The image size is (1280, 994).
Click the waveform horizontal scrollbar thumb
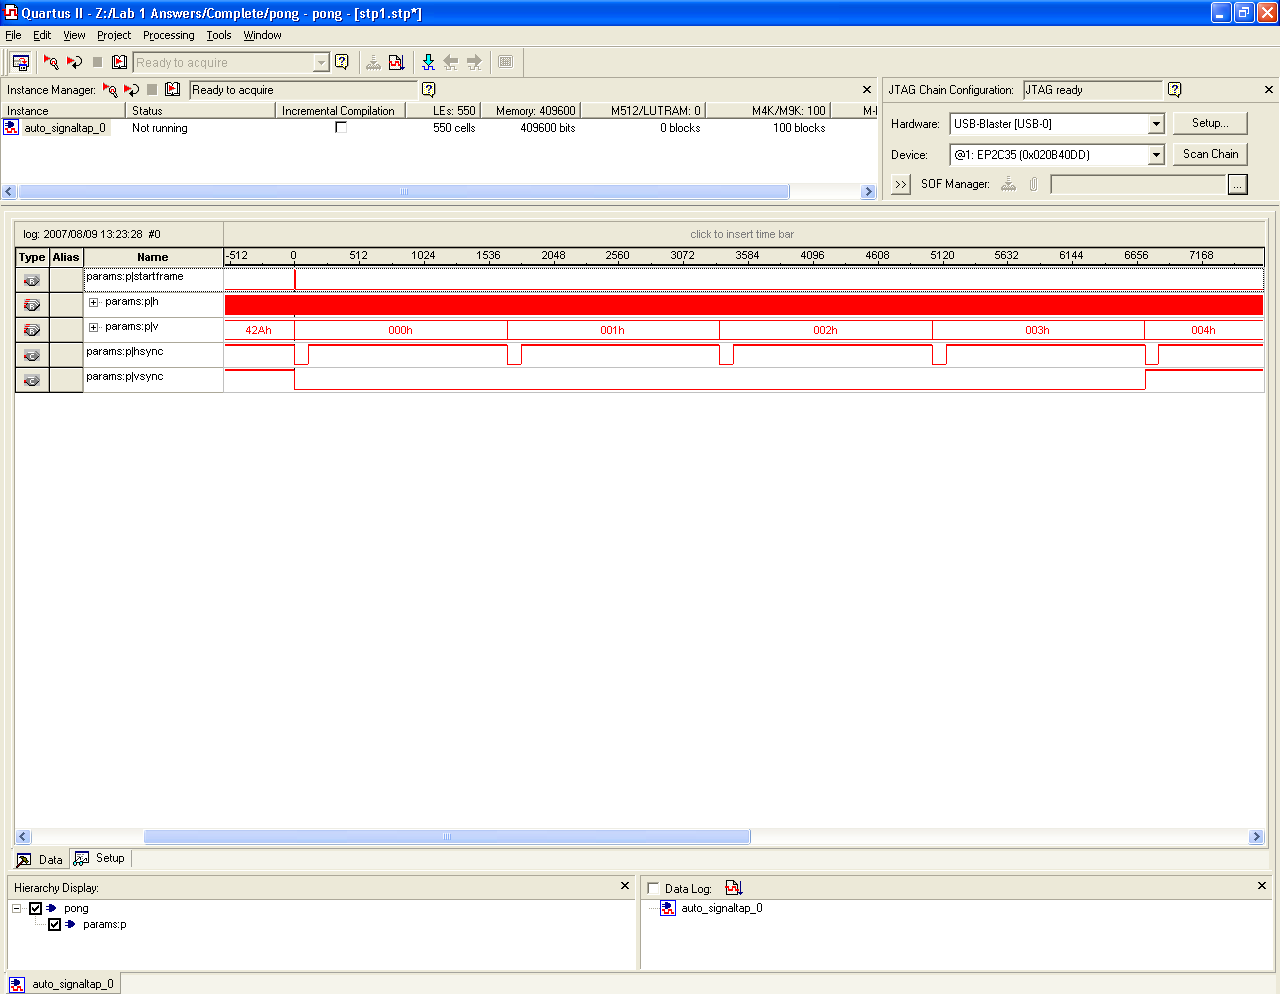point(447,837)
